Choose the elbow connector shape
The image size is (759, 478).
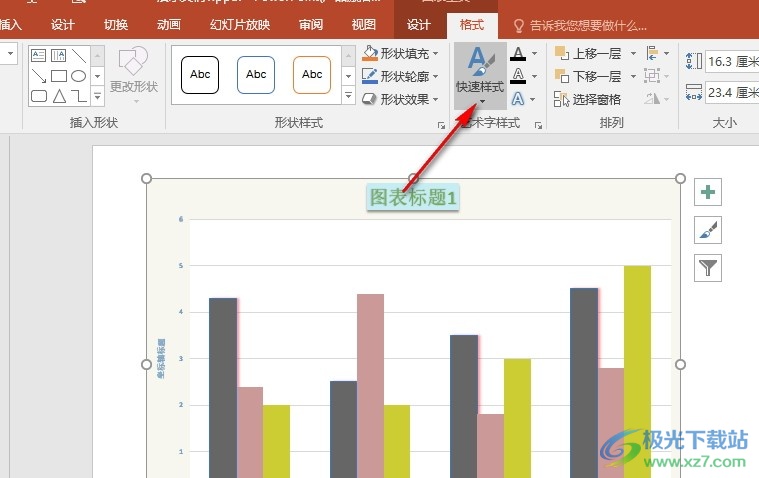pos(79,96)
